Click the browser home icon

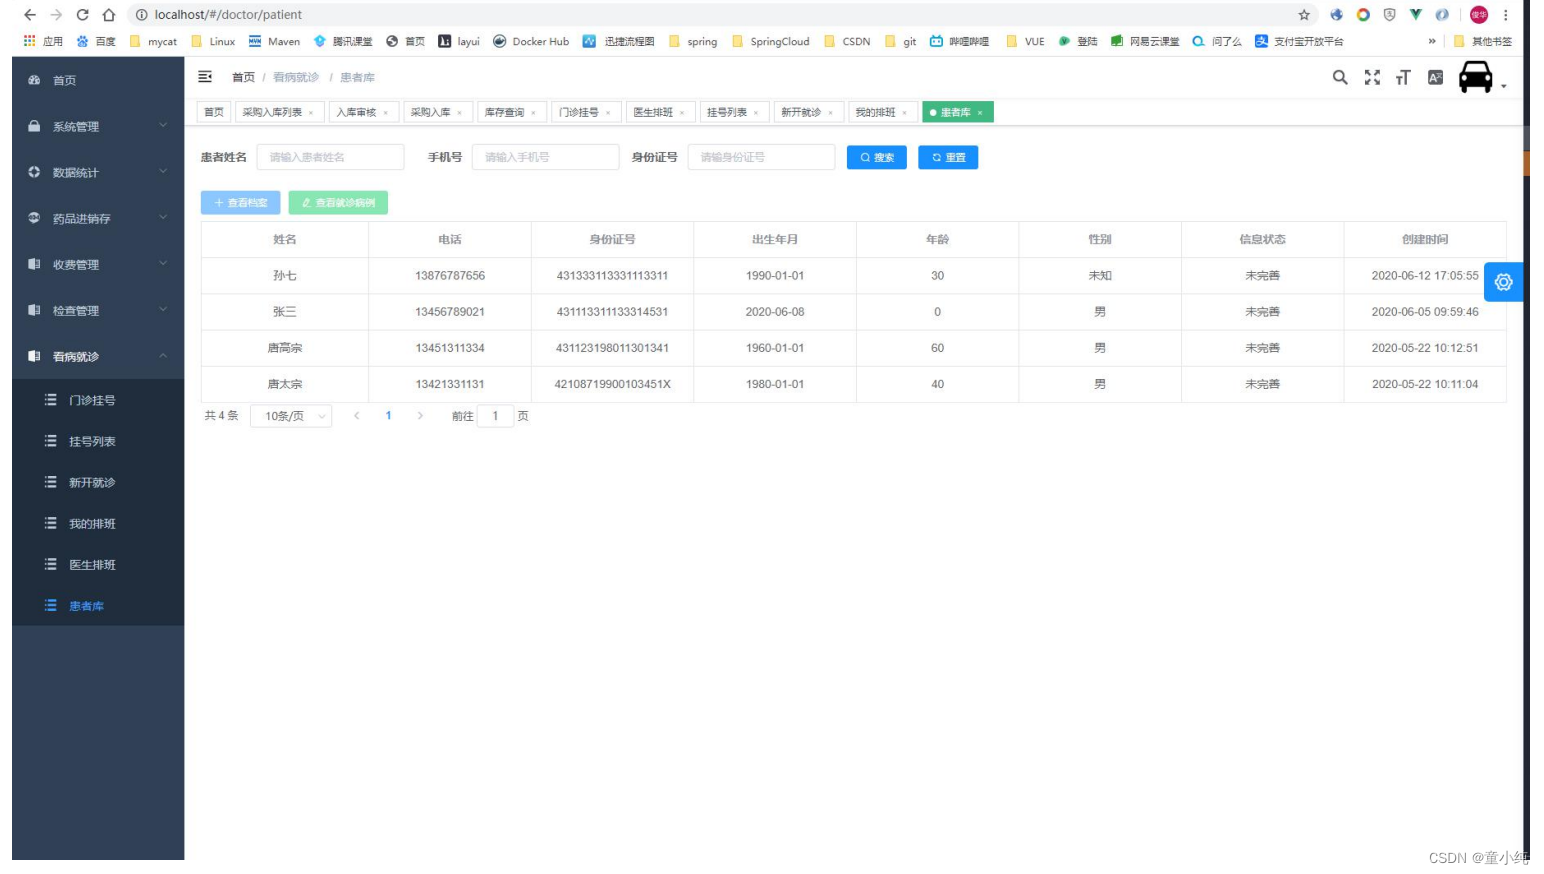(x=109, y=15)
